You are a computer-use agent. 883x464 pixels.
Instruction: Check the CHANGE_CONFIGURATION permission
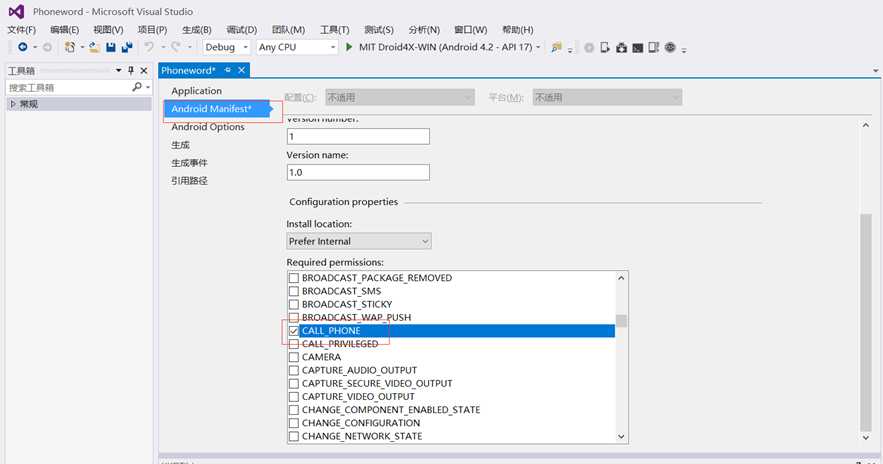[293, 423]
